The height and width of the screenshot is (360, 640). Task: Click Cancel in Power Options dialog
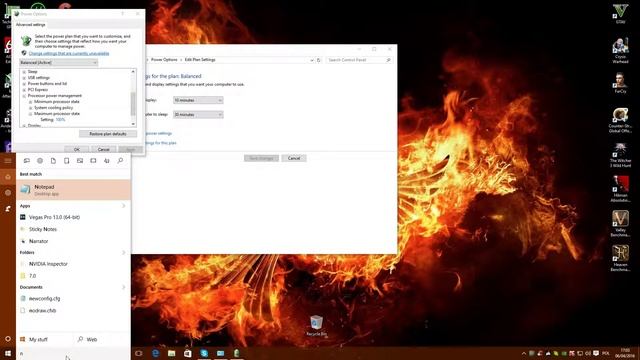tap(104, 149)
